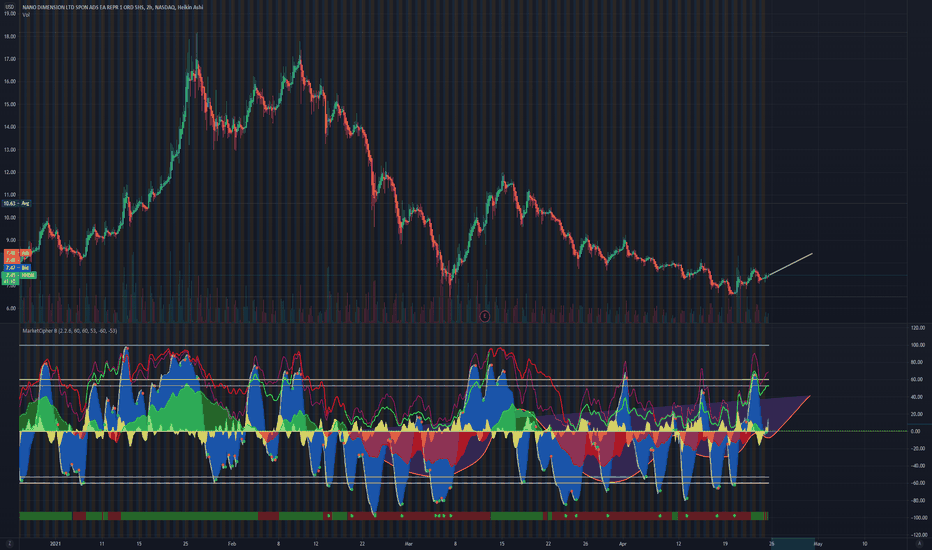
Task: Click the blue Bid price label
Action: point(17,268)
